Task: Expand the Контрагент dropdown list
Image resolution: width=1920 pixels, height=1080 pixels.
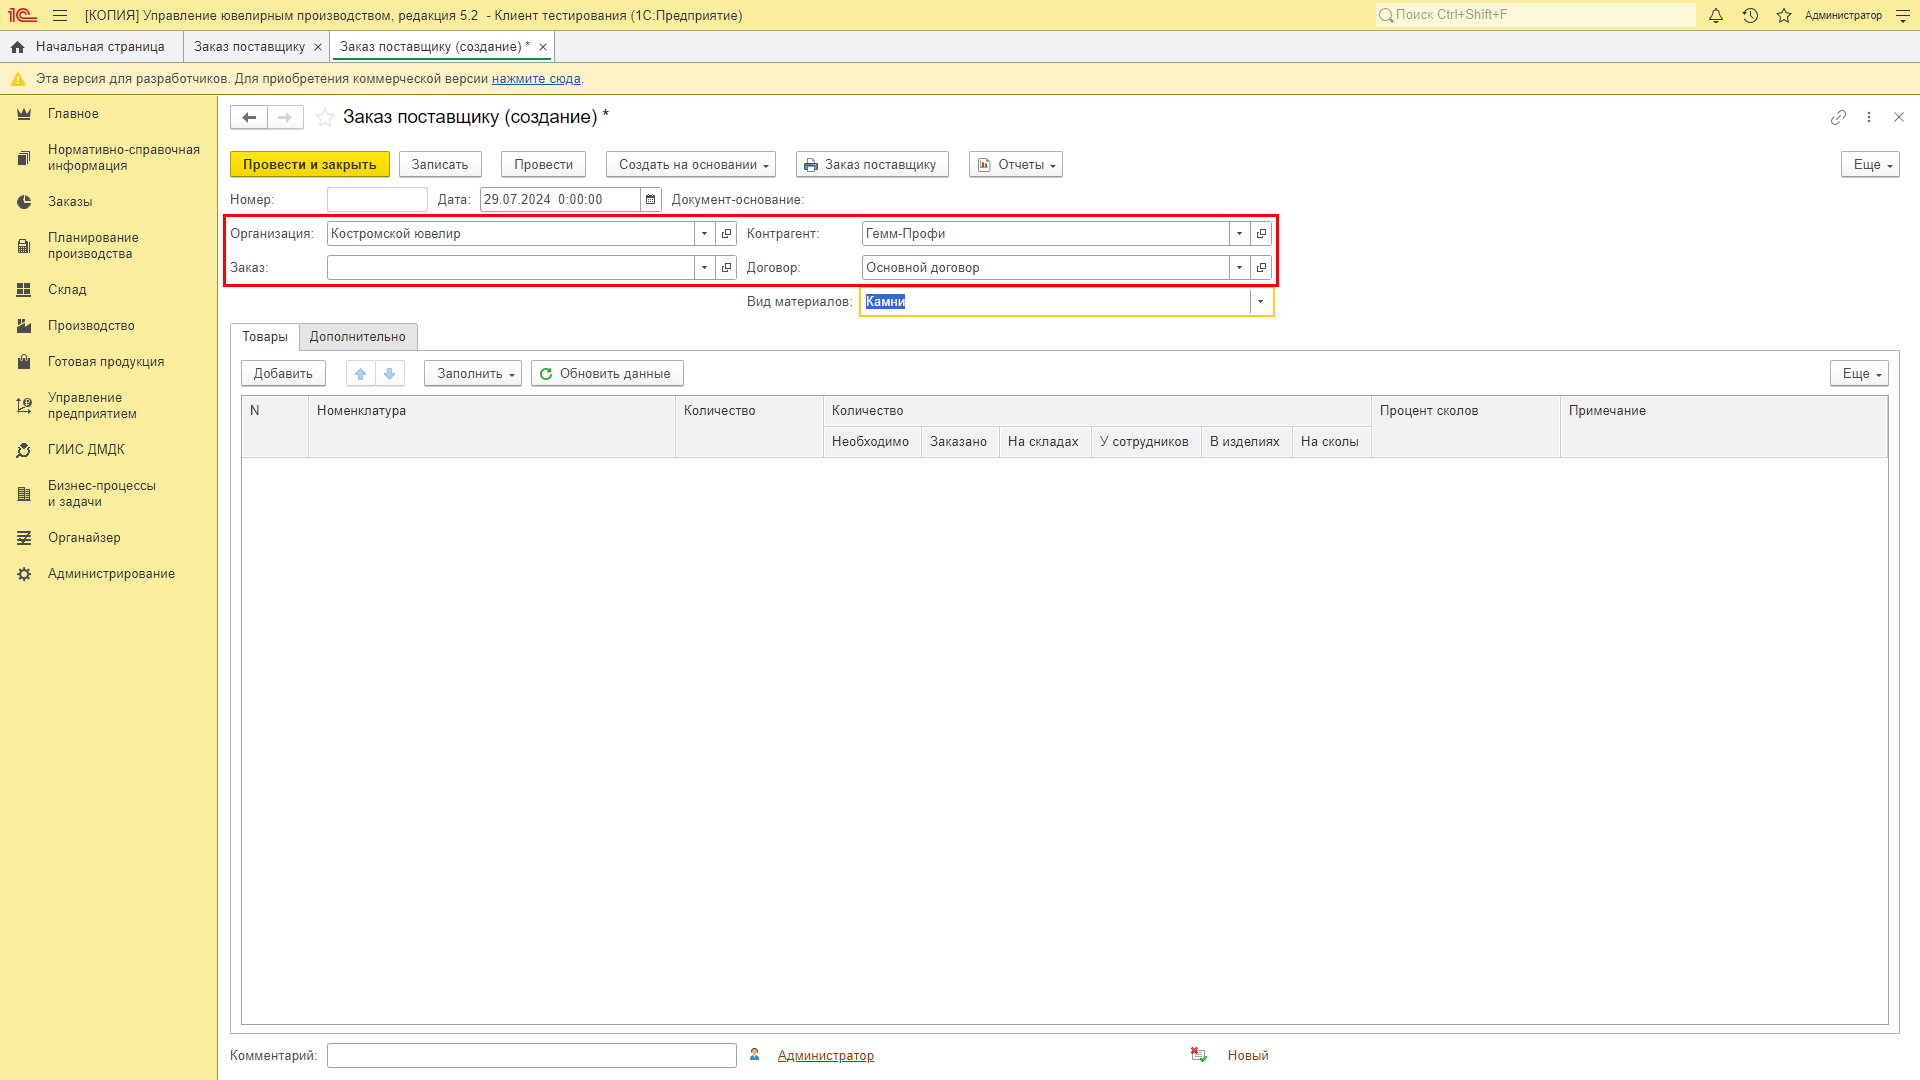Action: [1239, 233]
